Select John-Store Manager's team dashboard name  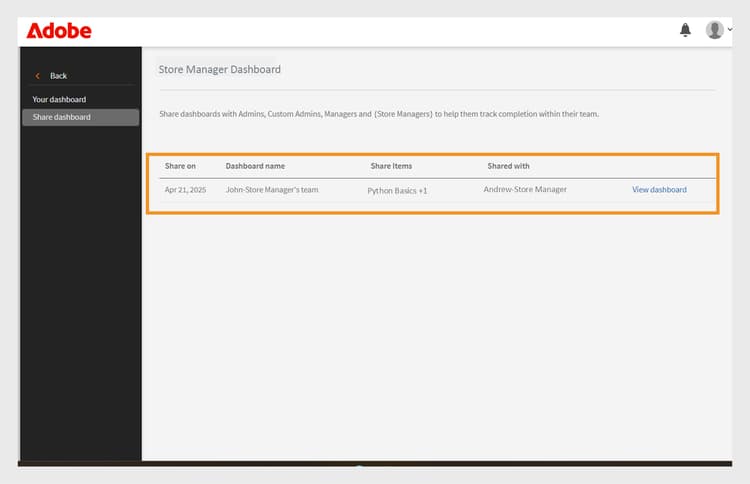point(272,190)
